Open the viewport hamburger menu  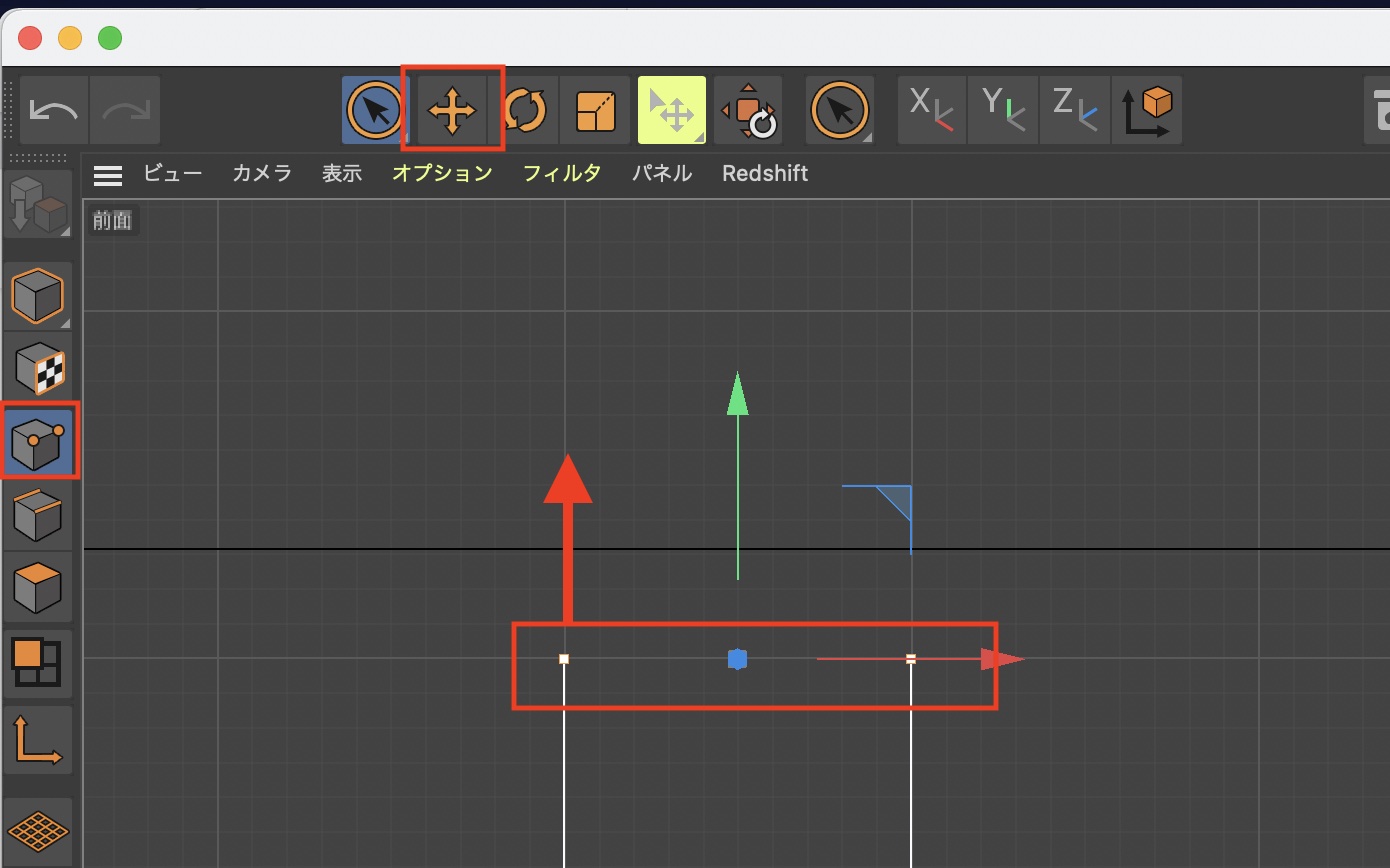point(107,175)
